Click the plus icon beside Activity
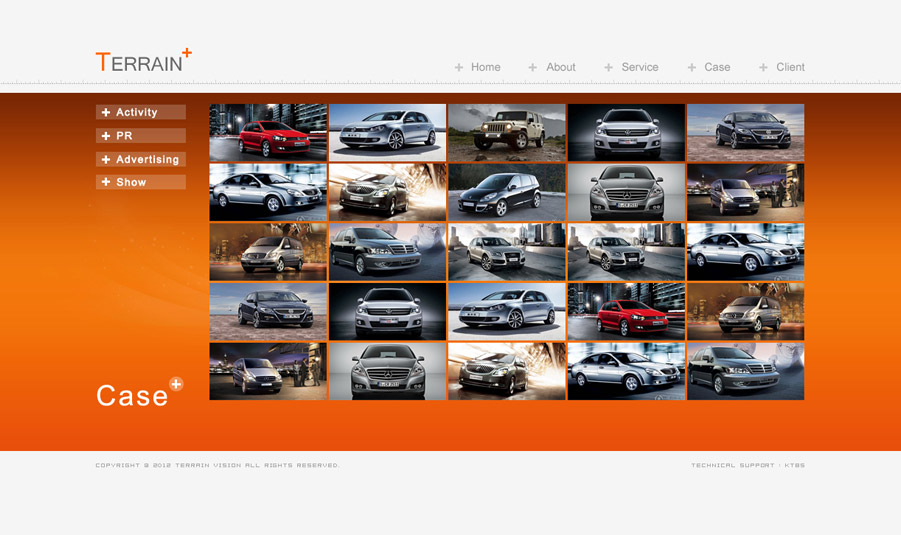The image size is (901, 535). tap(106, 113)
